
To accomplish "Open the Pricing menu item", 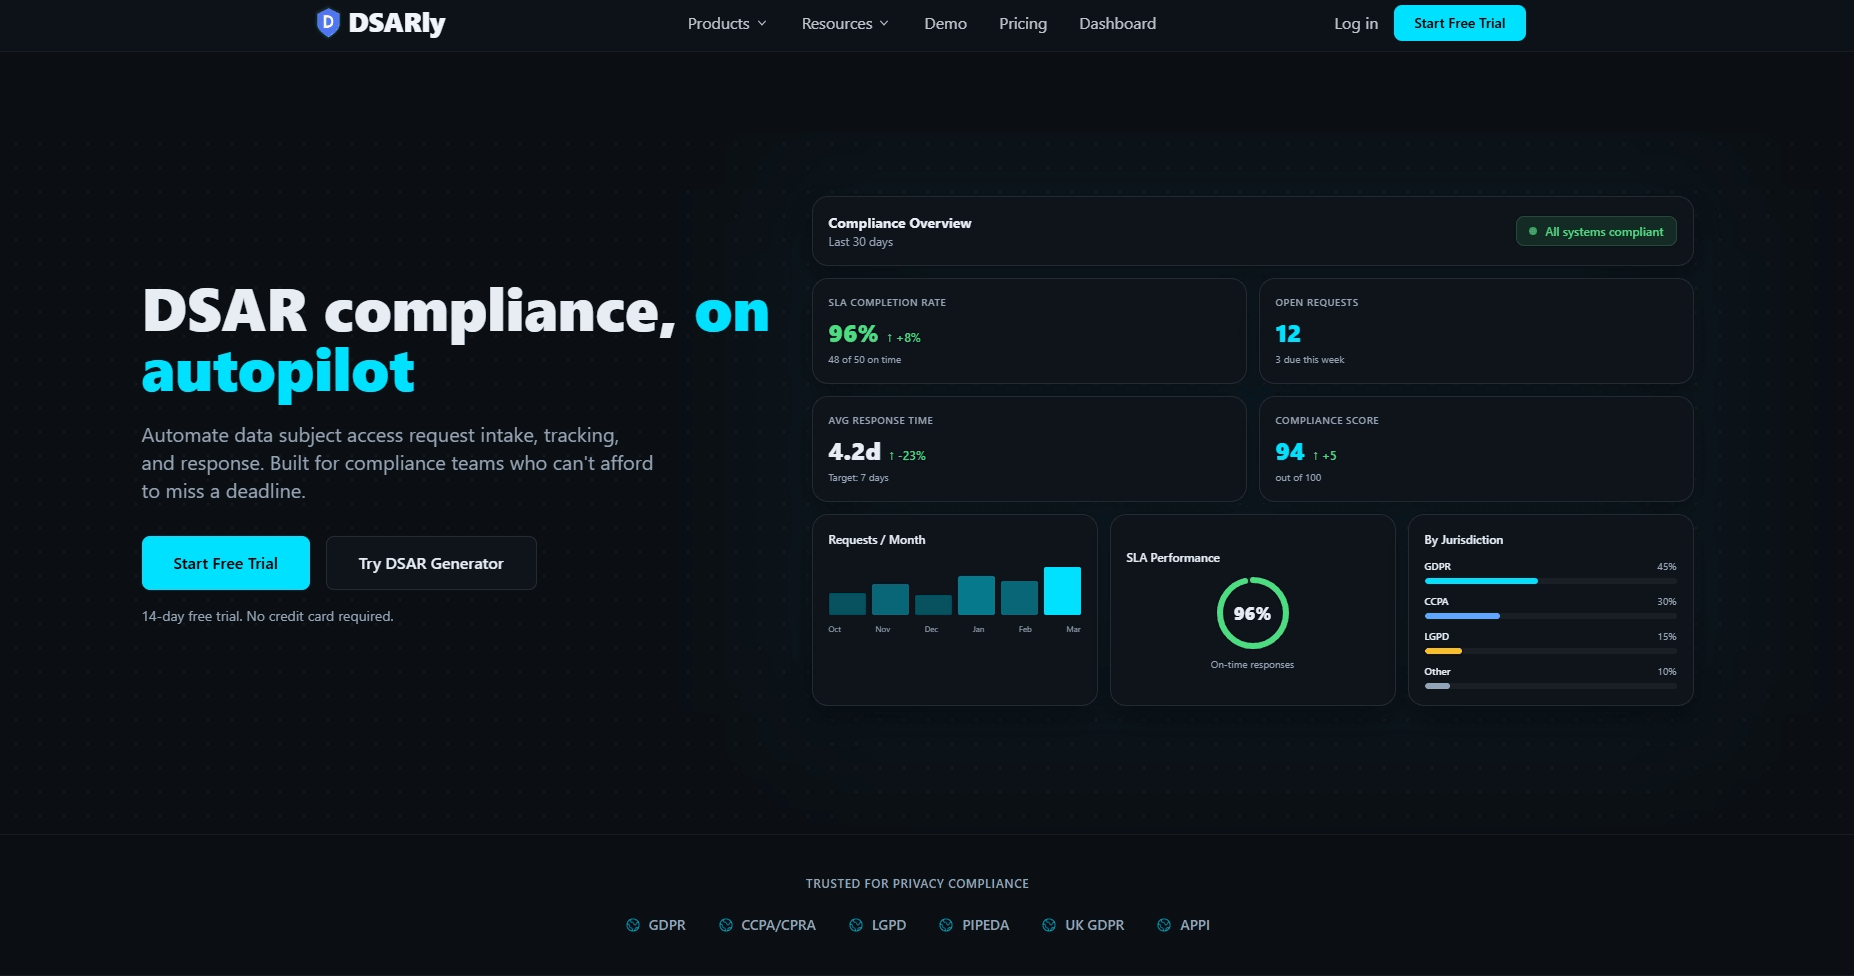I will click(x=1022, y=23).
